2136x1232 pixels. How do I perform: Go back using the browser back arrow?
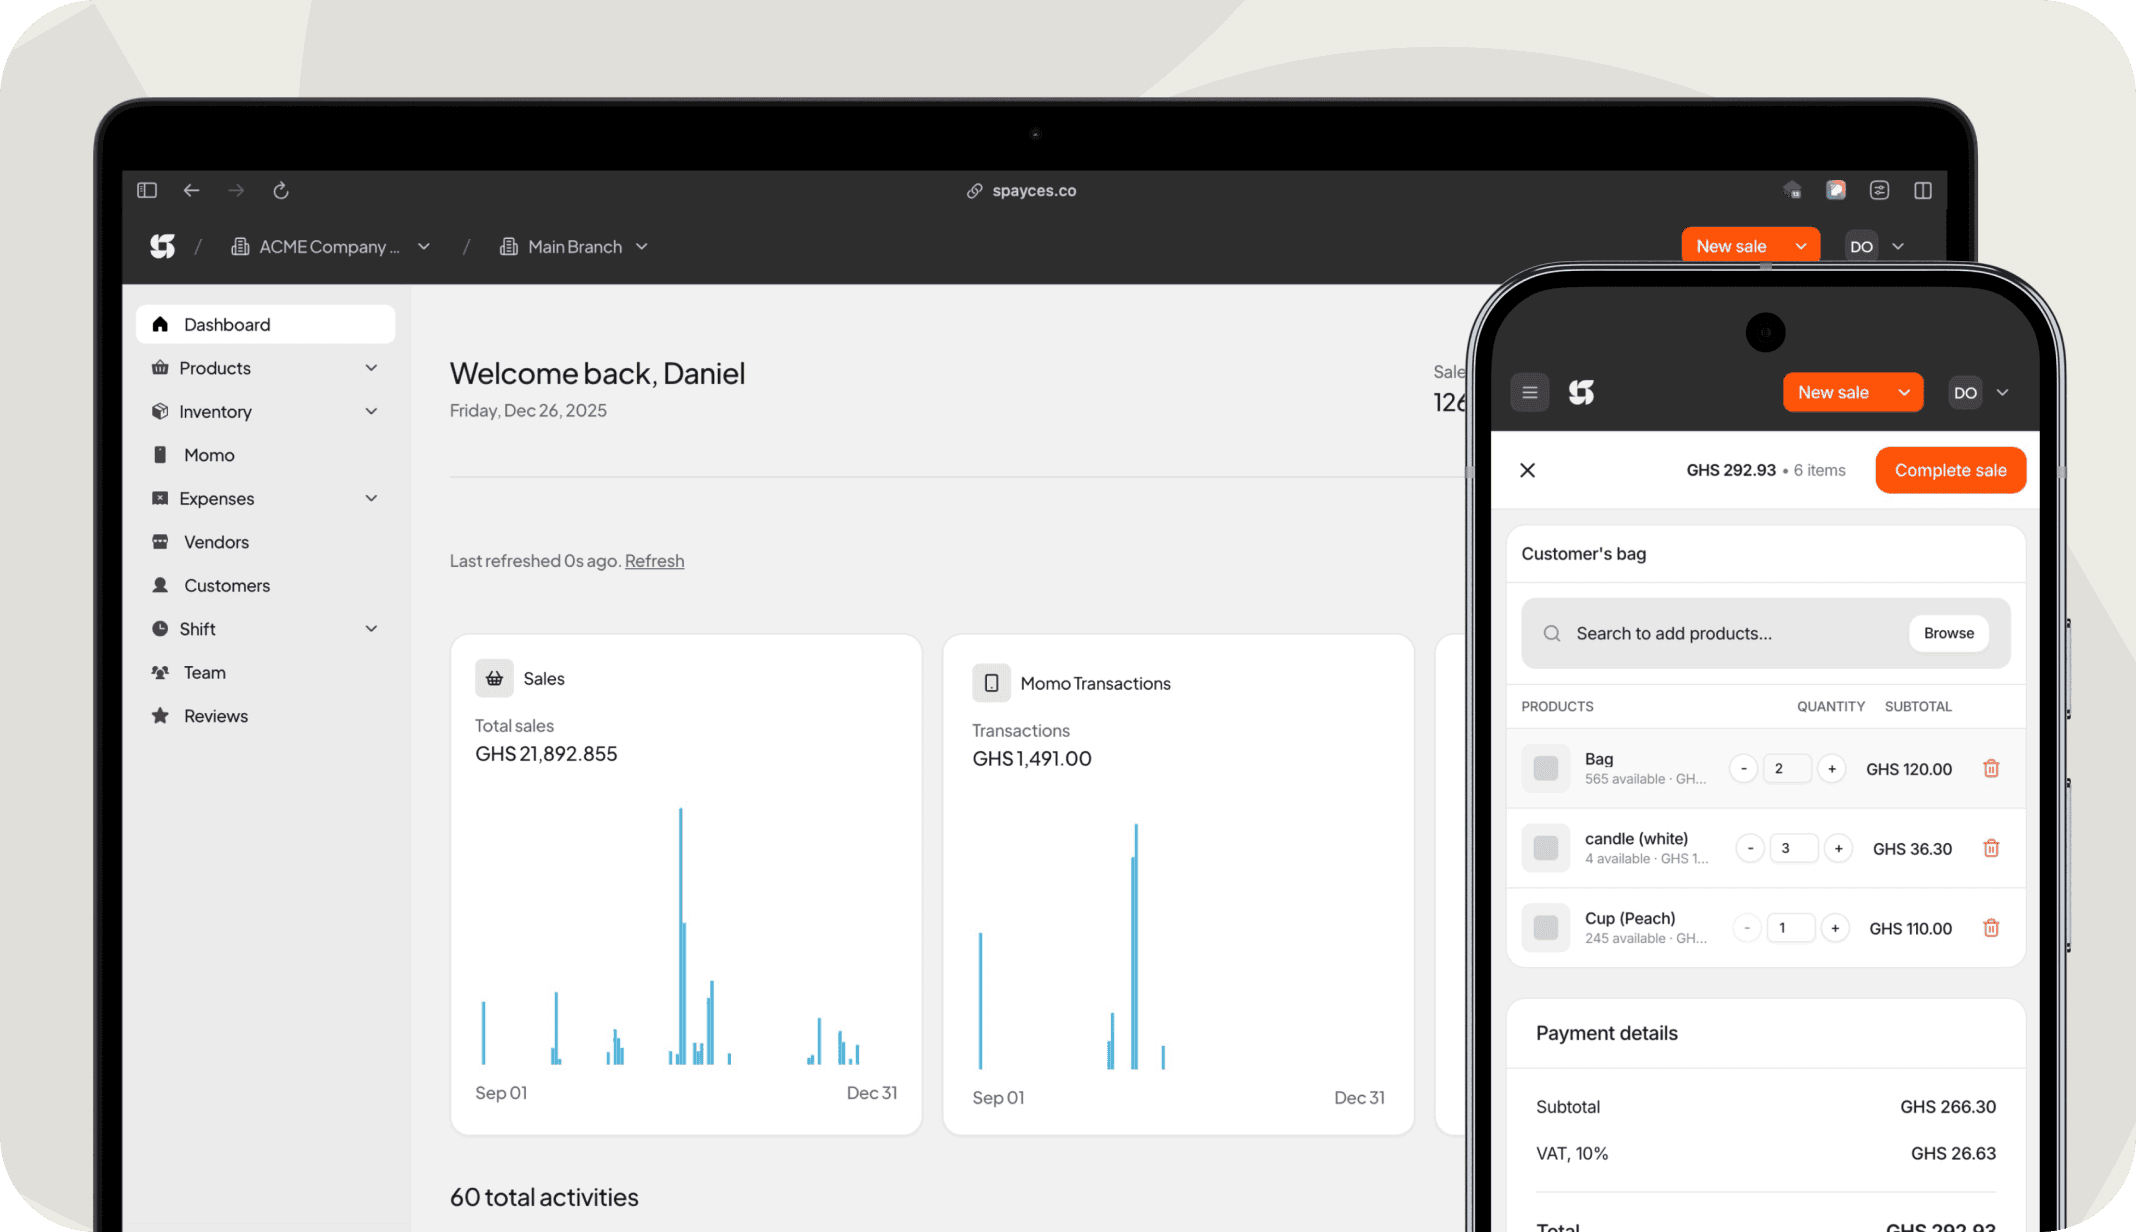(191, 190)
